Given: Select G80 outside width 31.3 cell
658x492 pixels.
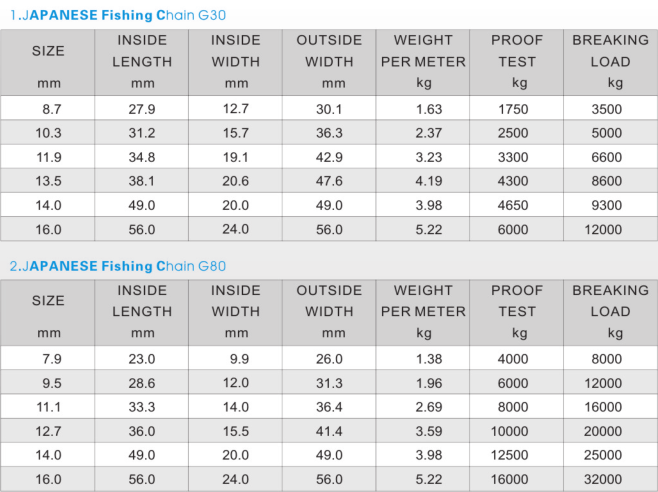Looking at the screenshot, I should coord(329,383).
